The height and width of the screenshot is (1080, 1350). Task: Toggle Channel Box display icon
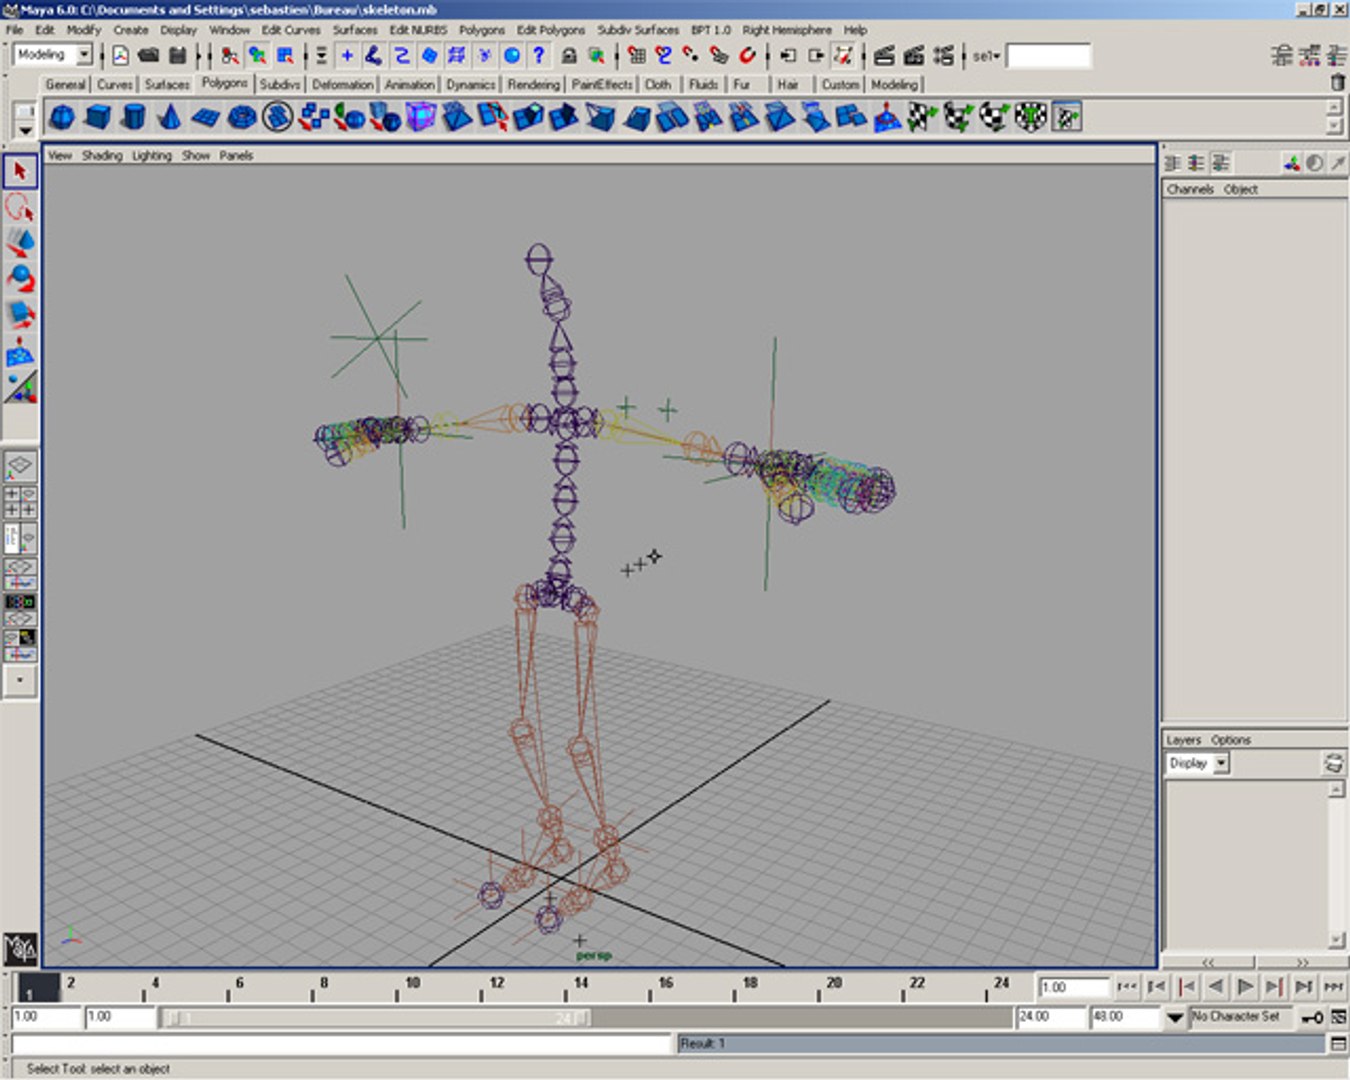(1338, 55)
